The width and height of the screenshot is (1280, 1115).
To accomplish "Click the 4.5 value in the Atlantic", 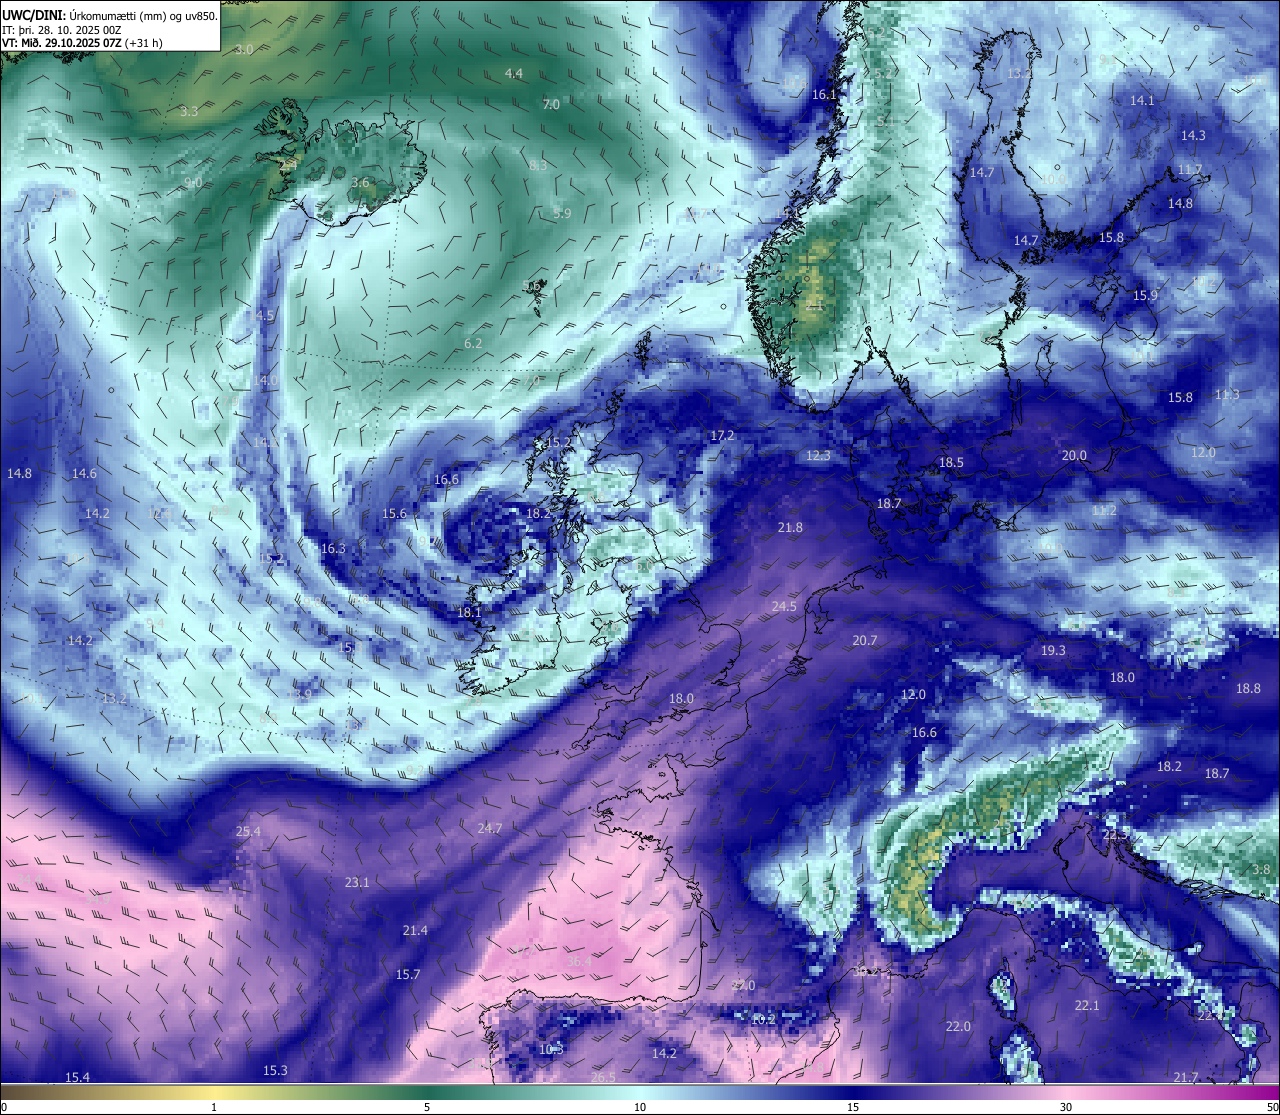I will click(265, 316).
